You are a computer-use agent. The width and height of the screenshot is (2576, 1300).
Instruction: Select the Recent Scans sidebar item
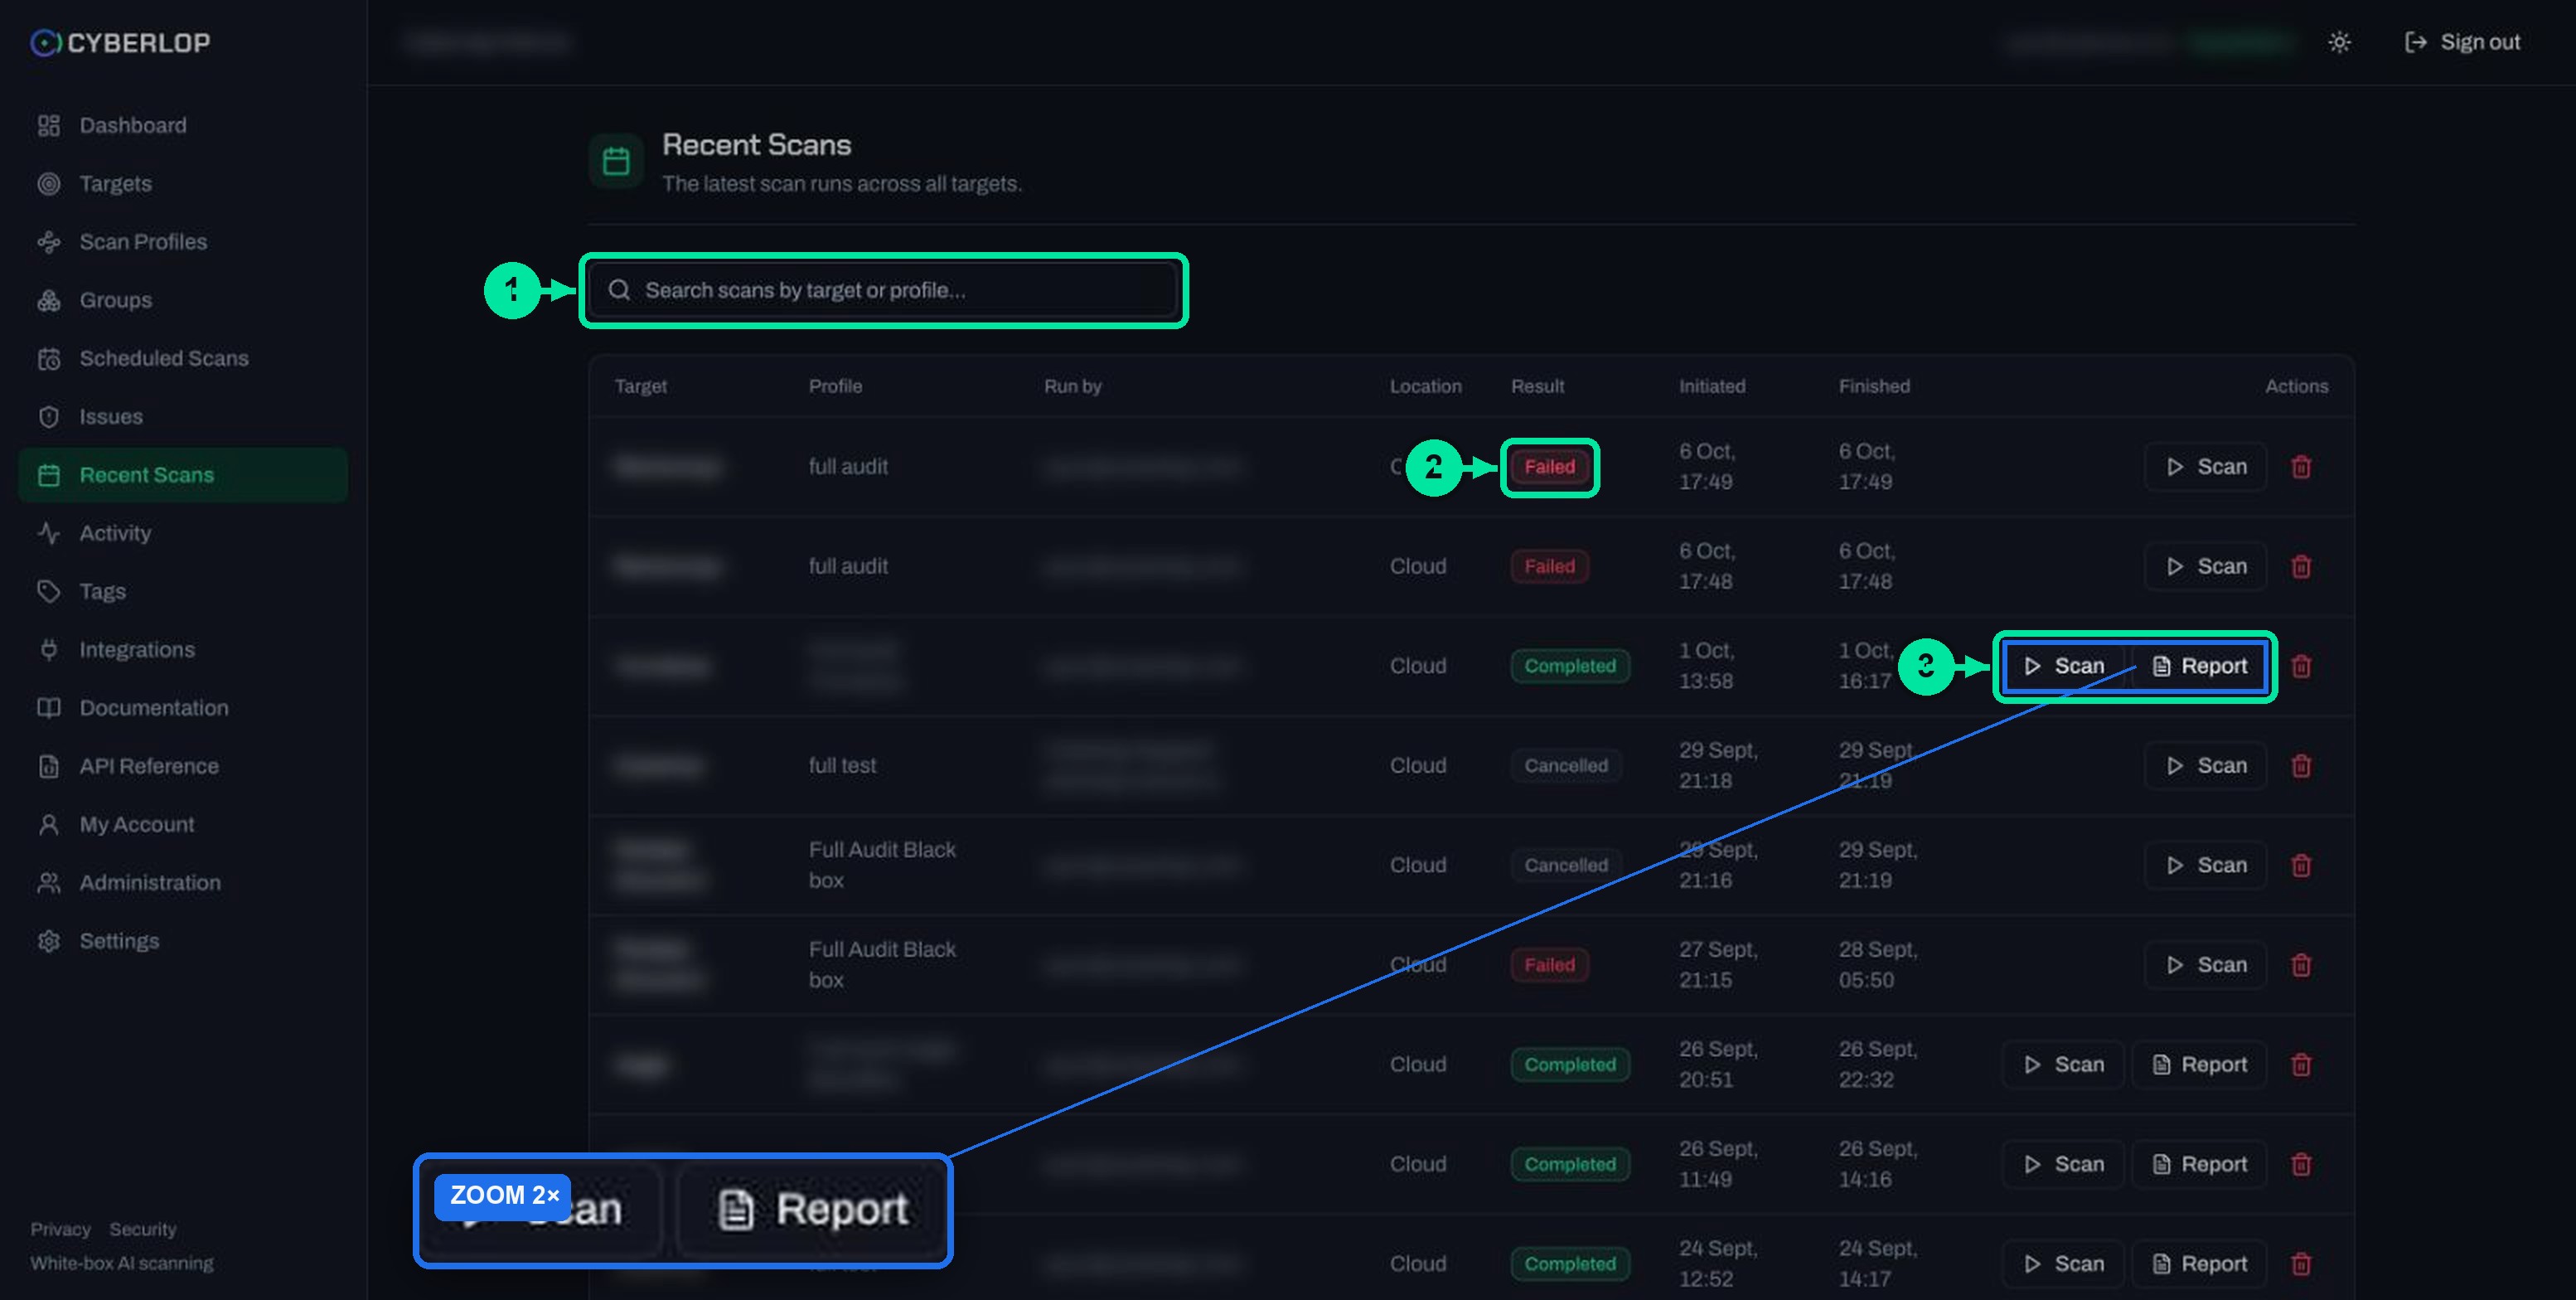[x=183, y=474]
